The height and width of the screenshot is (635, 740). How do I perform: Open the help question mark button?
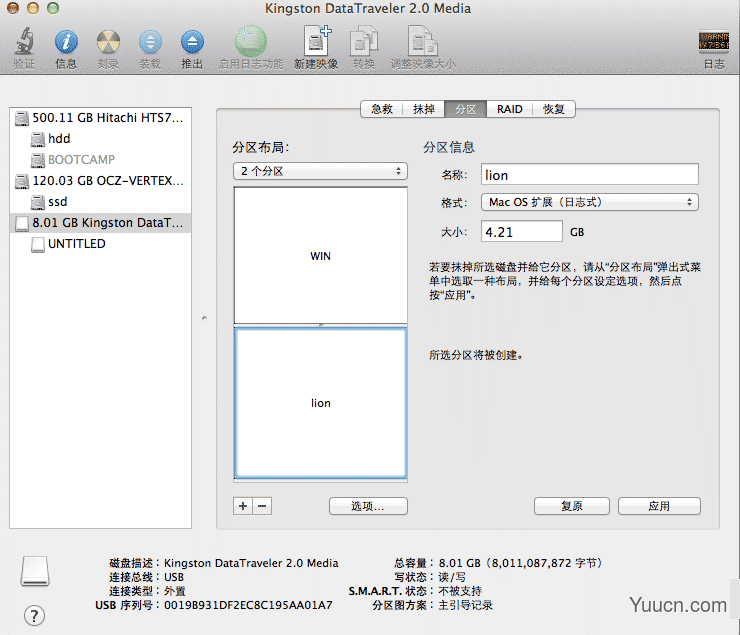pyautogui.click(x=34, y=615)
